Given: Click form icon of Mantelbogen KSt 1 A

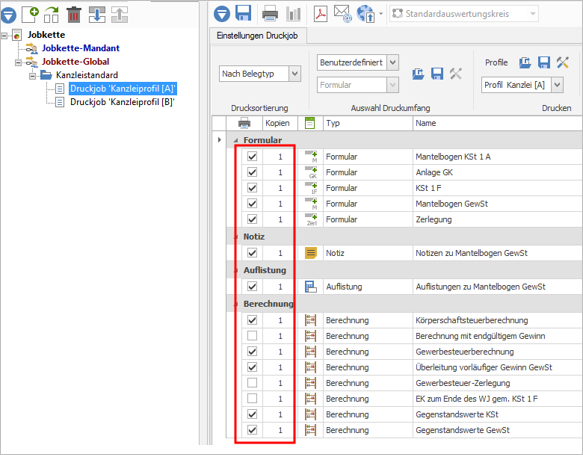Looking at the screenshot, I should 311,156.
